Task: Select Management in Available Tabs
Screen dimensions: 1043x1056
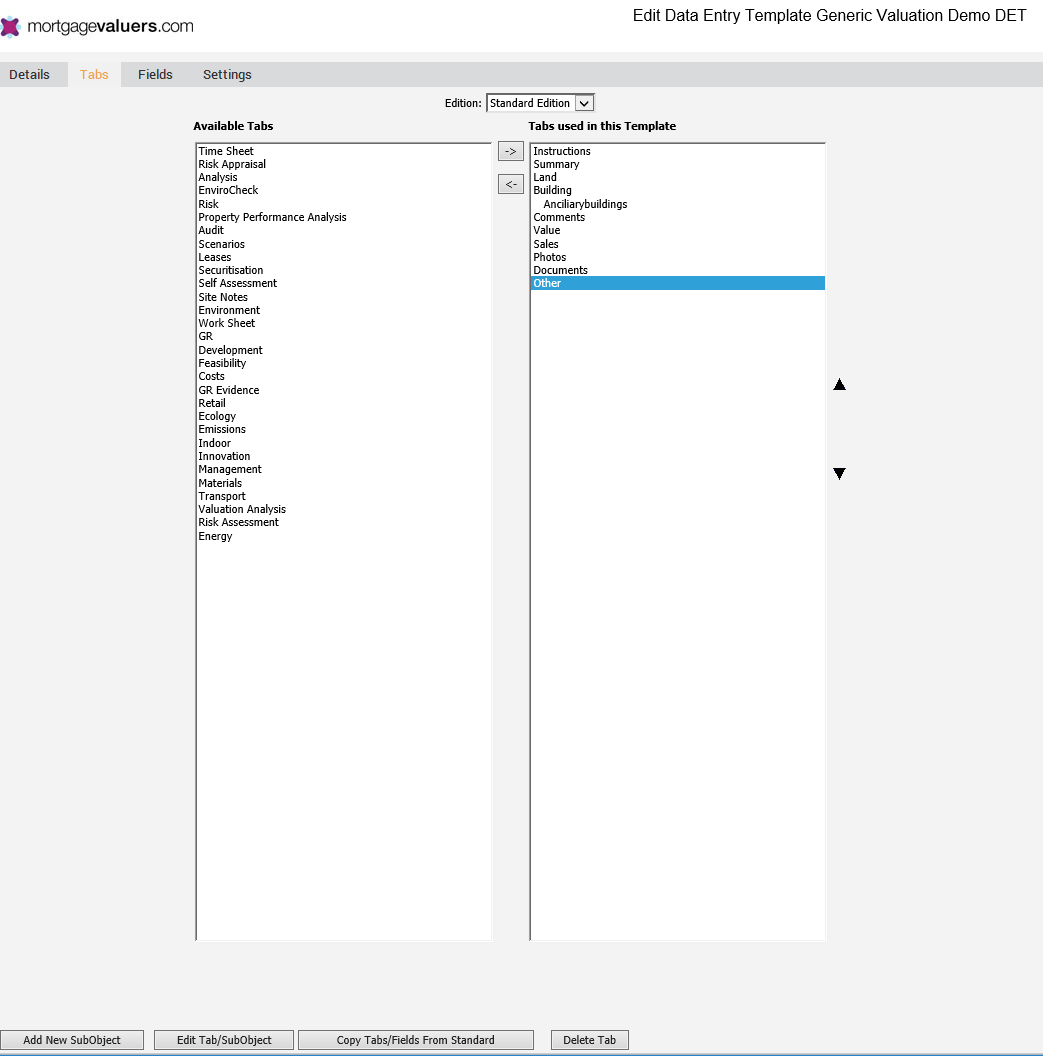Action: (343, 469)
